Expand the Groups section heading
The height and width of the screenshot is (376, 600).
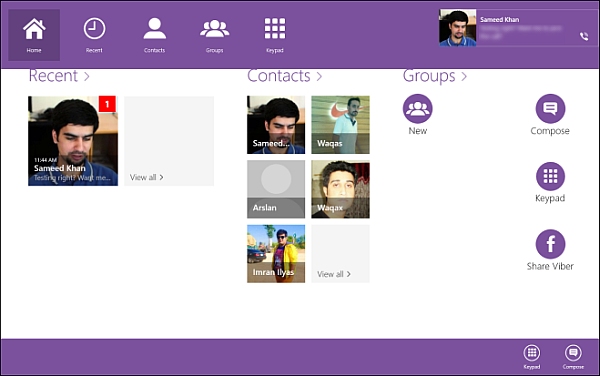pos(435,76)
